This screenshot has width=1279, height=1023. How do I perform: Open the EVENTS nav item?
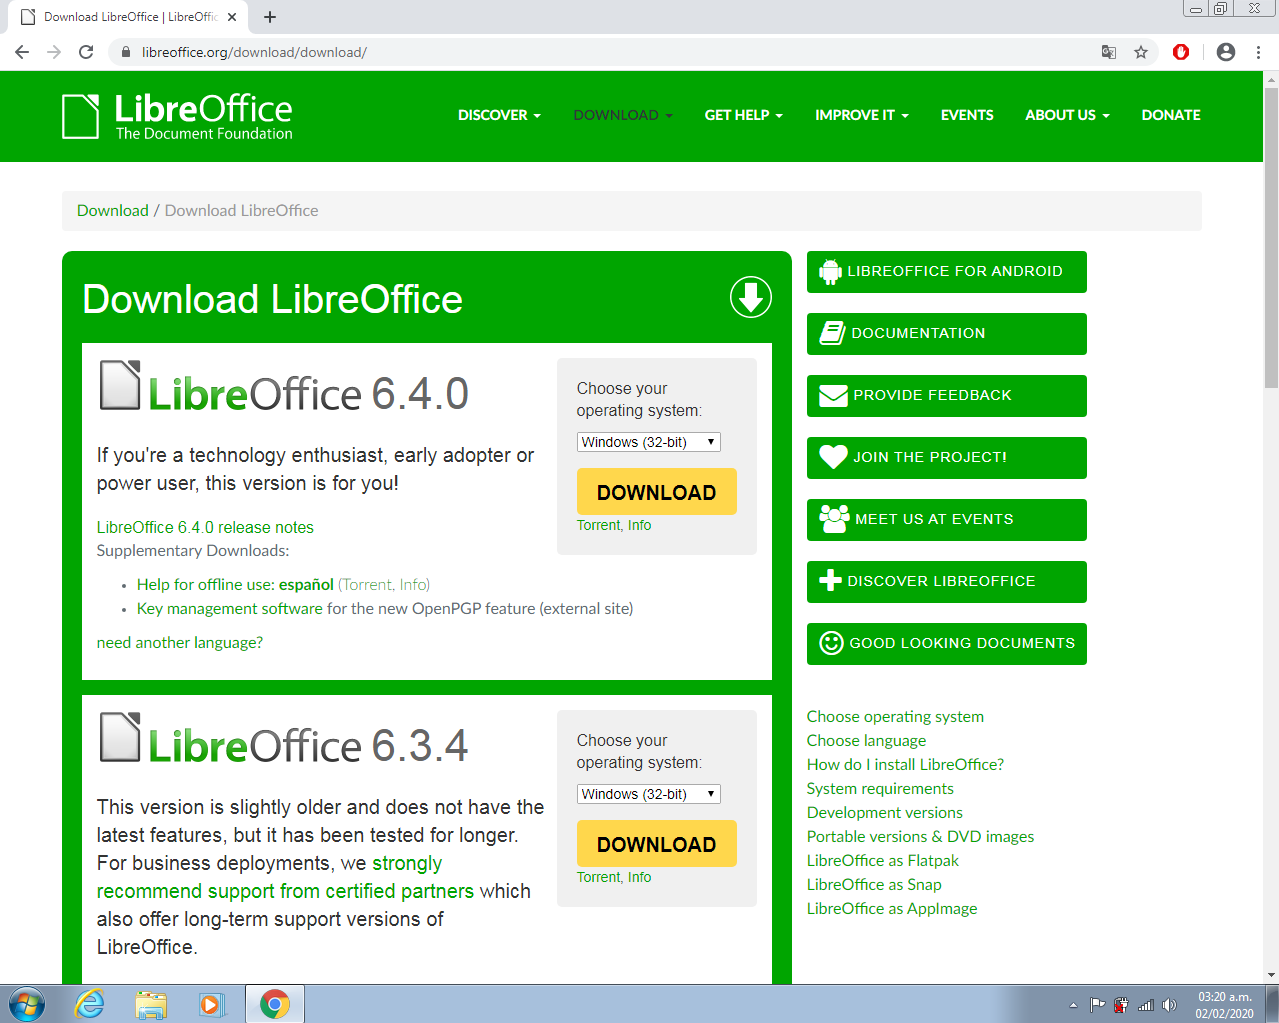click(967, 115)
